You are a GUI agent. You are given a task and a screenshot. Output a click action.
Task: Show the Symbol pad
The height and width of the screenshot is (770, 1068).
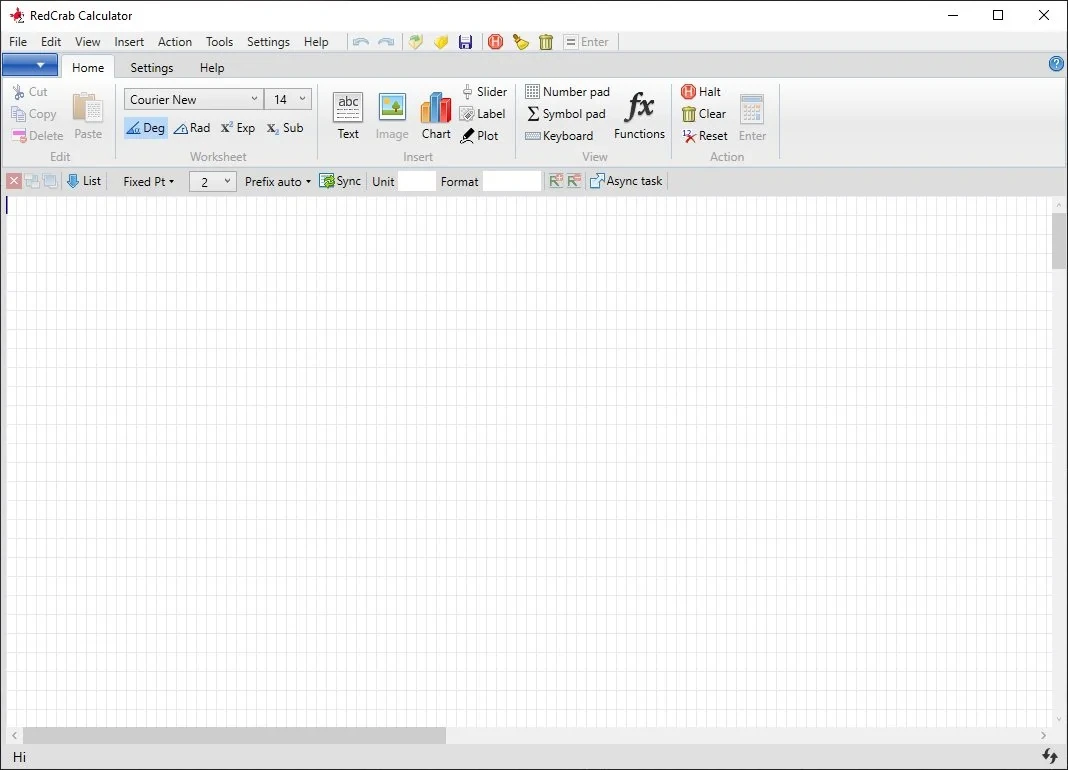566,114
